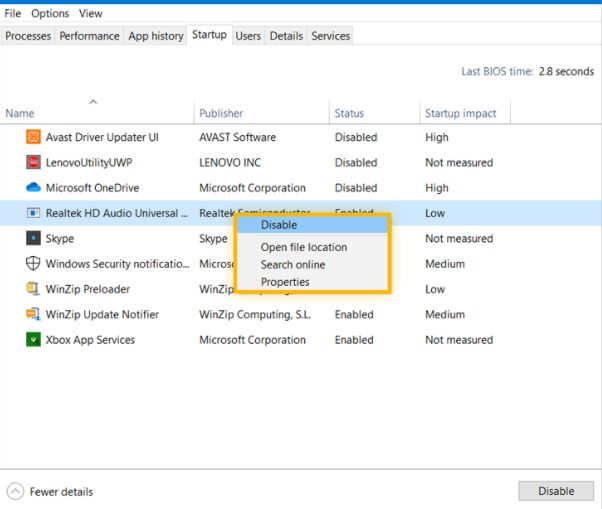
Task: Click the Realtek HD Audio icon
Action: tap(33, 213)
